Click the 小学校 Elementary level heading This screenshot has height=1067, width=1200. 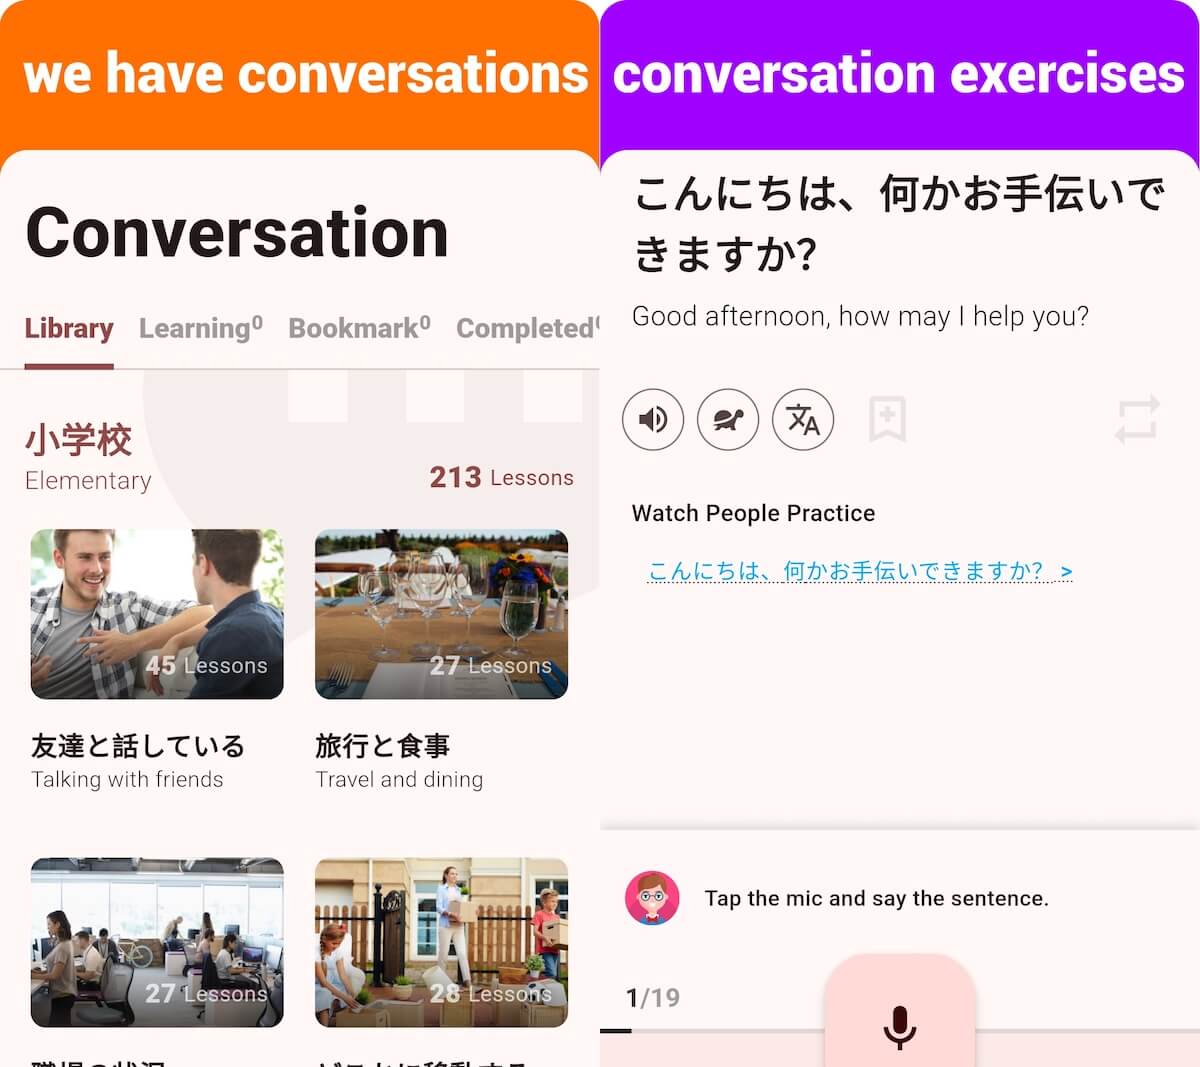pos(88,457)
